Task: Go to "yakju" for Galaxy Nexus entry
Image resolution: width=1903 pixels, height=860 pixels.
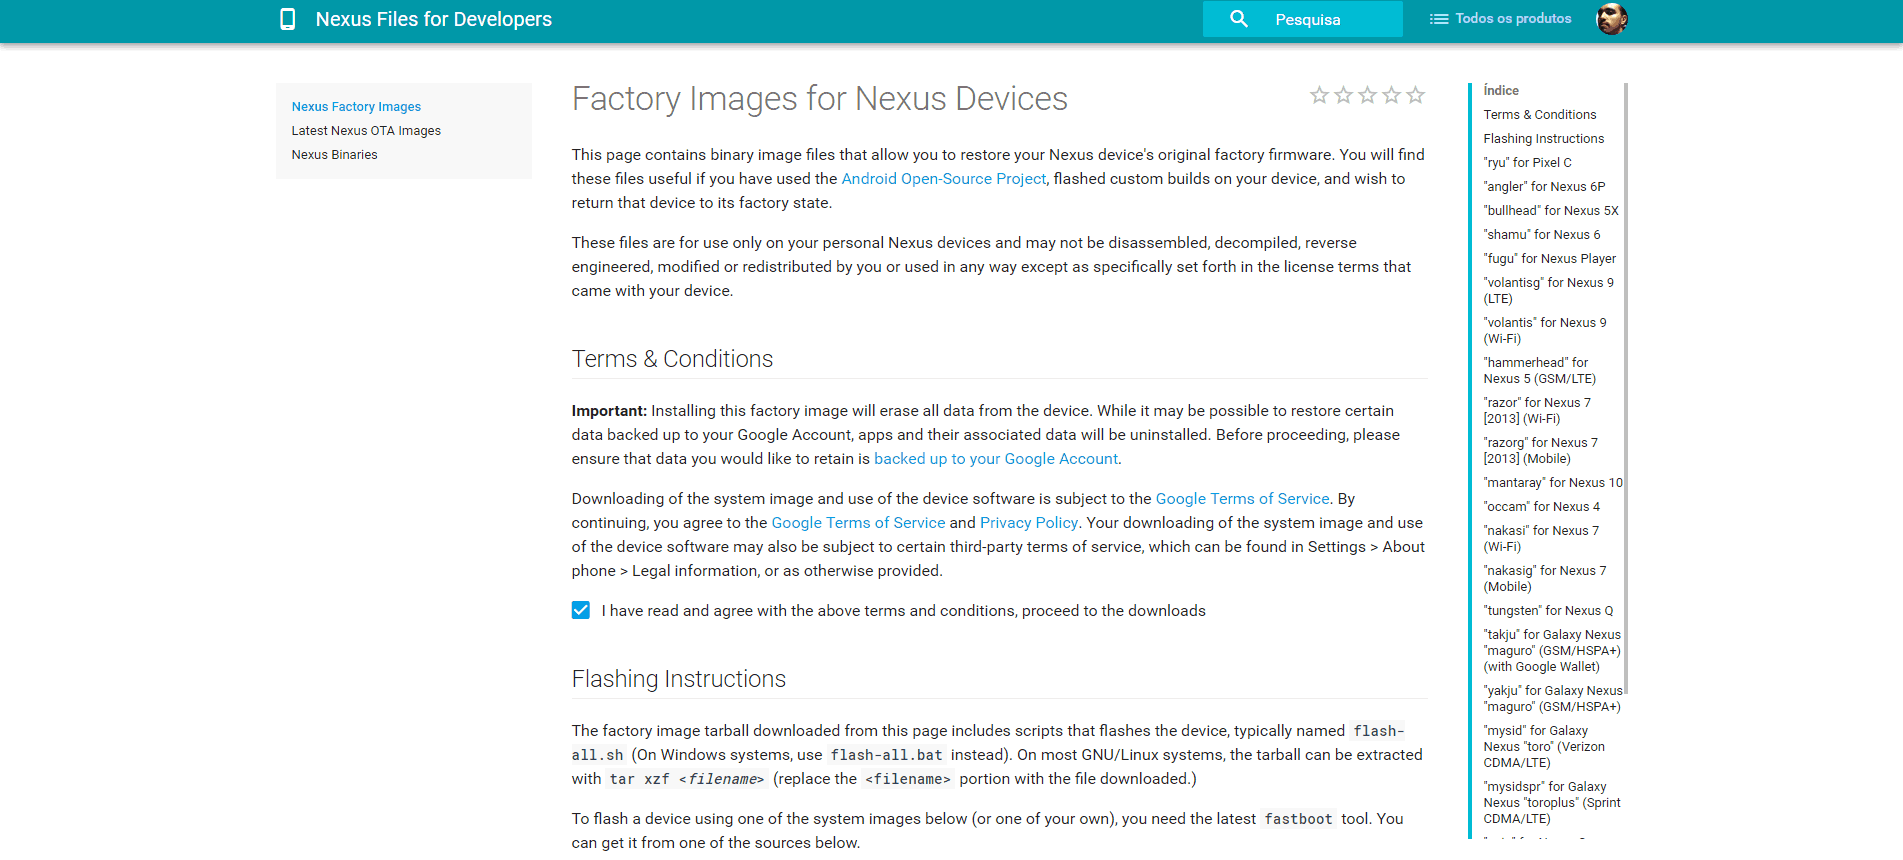Action: [1553, 699]
